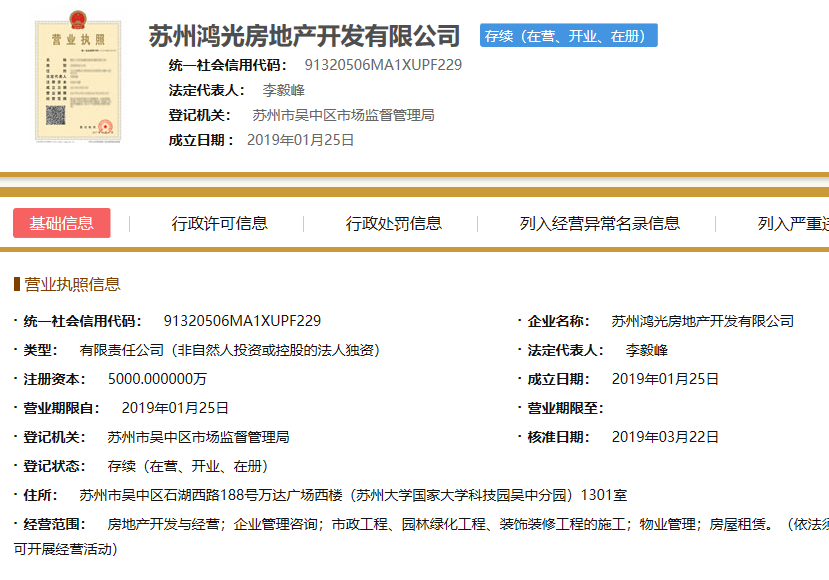Click the registered capital 5000.000000万
This screenshot has width=829, height=580.
157,379
